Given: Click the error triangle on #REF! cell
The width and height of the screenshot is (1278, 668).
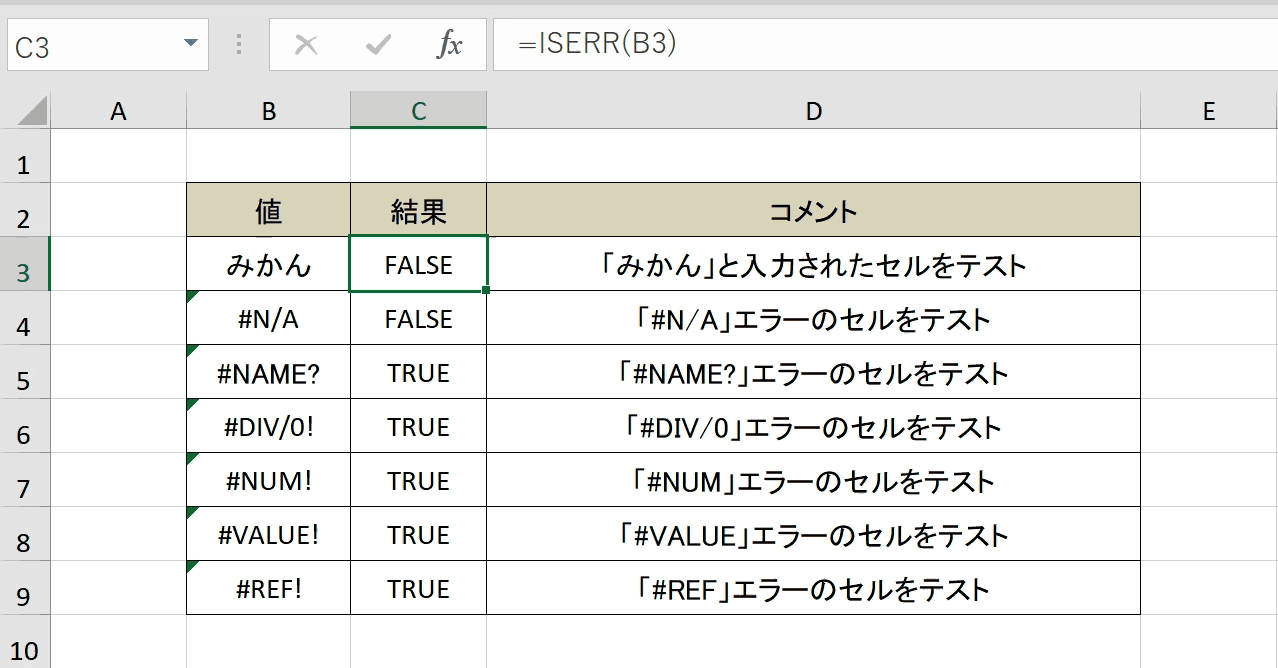Looking at the screenshot, I should point(192,566).
